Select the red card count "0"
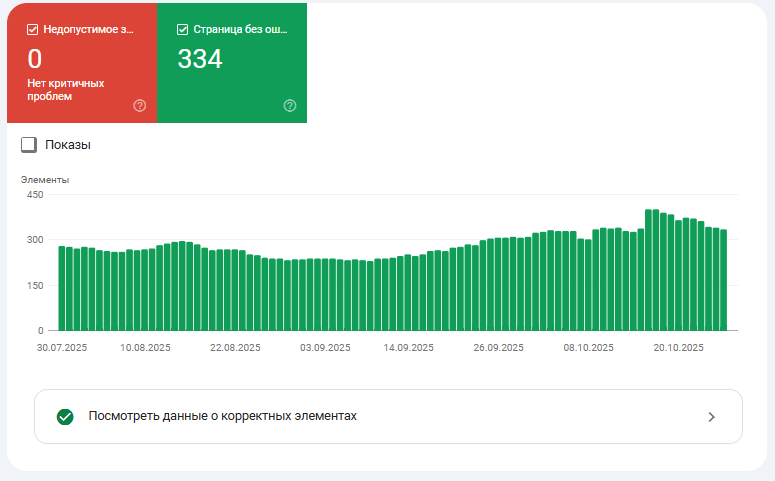Viewport: 775px width, 481px height. (35, 59)
